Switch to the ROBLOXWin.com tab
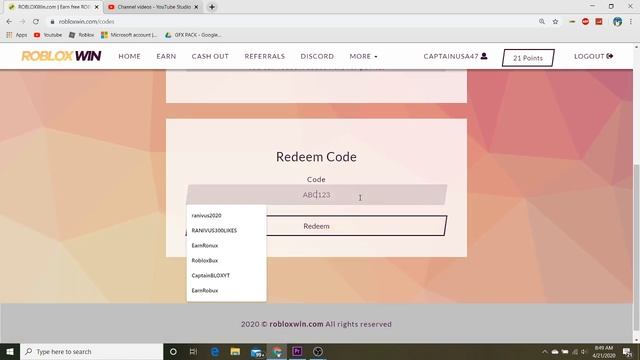 53,7
